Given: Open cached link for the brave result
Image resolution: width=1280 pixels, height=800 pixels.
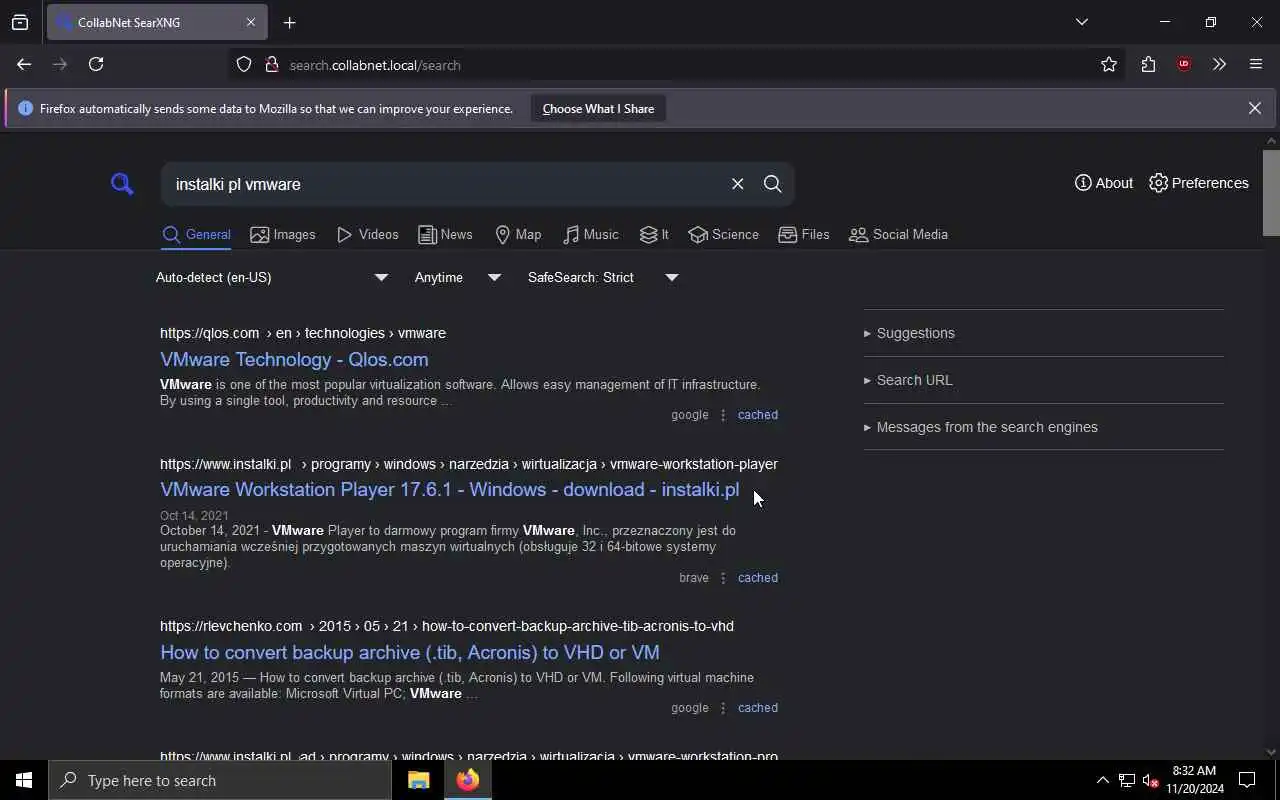Looking at the screenshot, I should click(x=758, y=578).
